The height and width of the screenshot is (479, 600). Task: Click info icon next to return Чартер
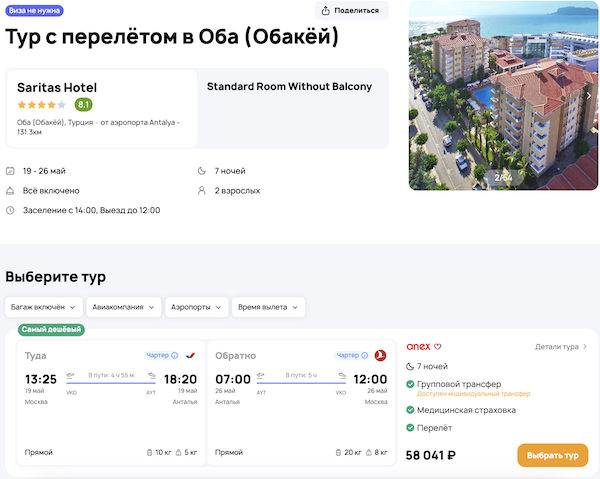[x=365, y=355]
